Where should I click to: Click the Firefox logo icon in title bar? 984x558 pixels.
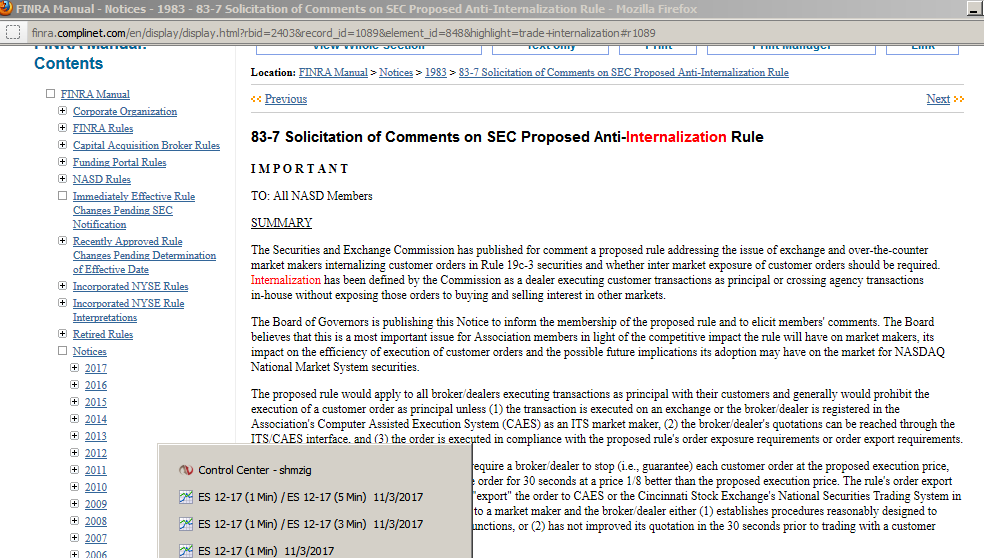pos(6,8)
